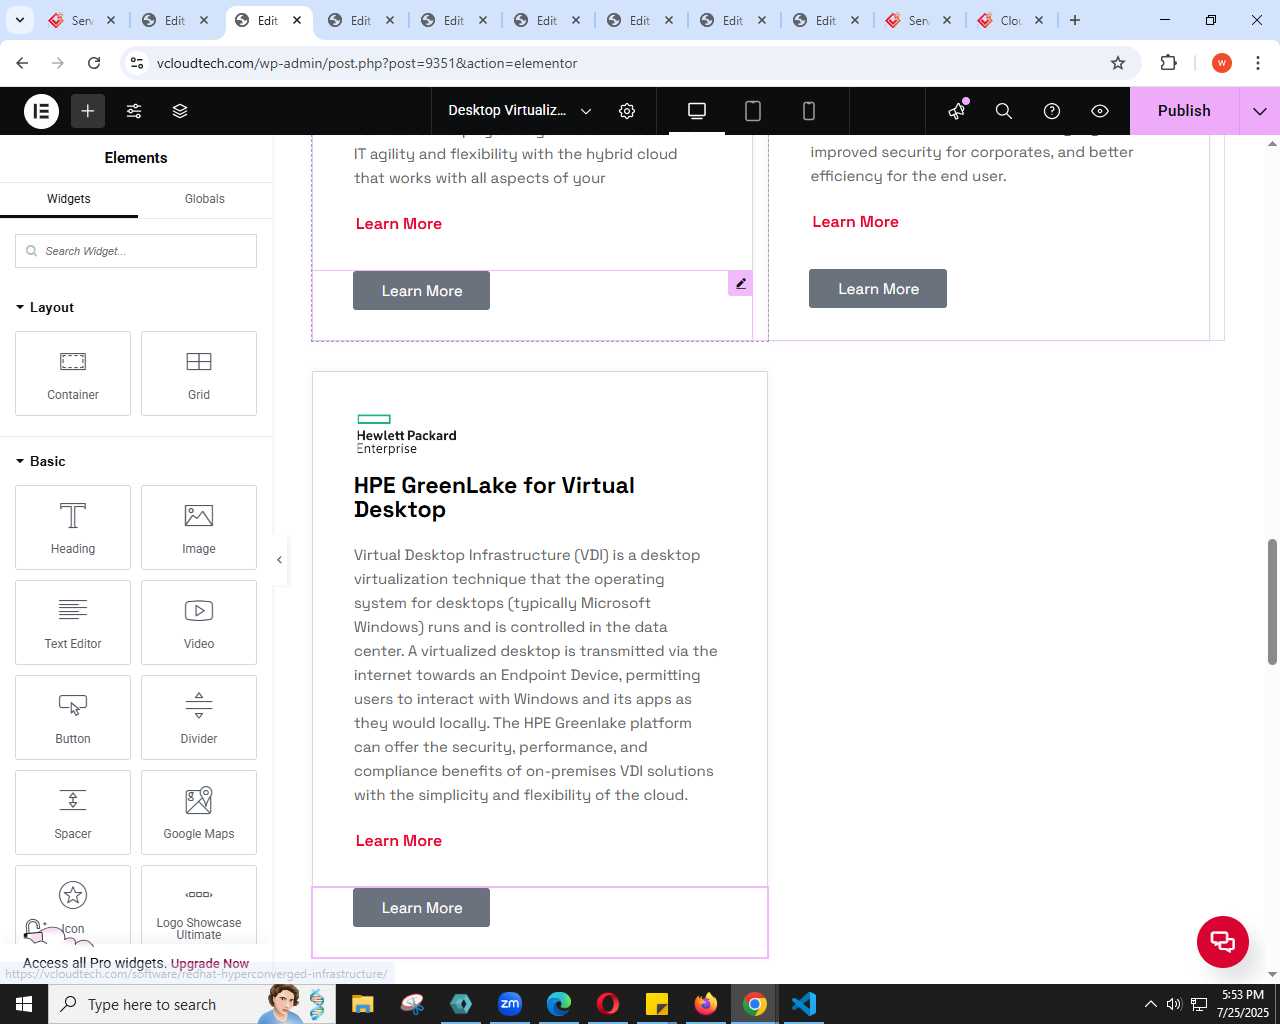Switch to the Globals tab
This screenshot has height=1024, width=1280.
tap(205, 199)
